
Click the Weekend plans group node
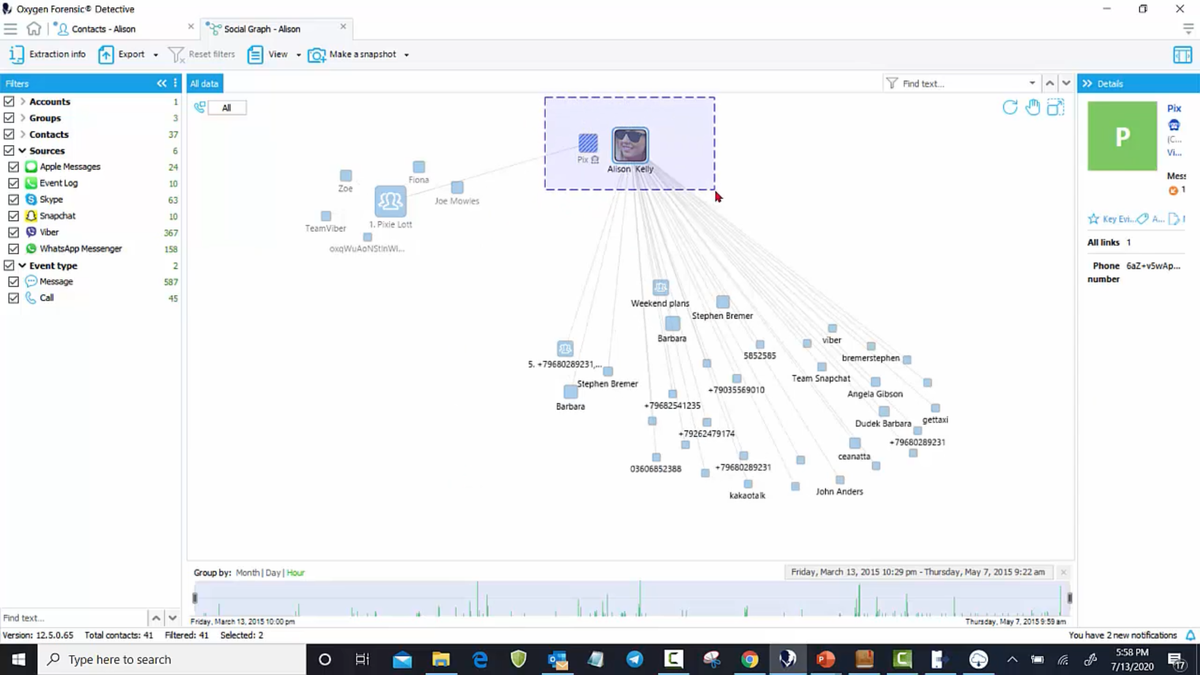(660, 288)
